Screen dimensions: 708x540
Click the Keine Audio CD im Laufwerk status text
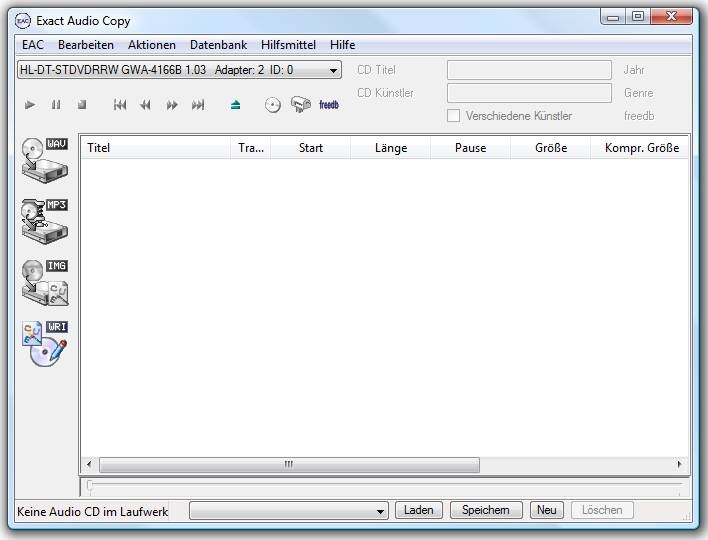(92, 512)
